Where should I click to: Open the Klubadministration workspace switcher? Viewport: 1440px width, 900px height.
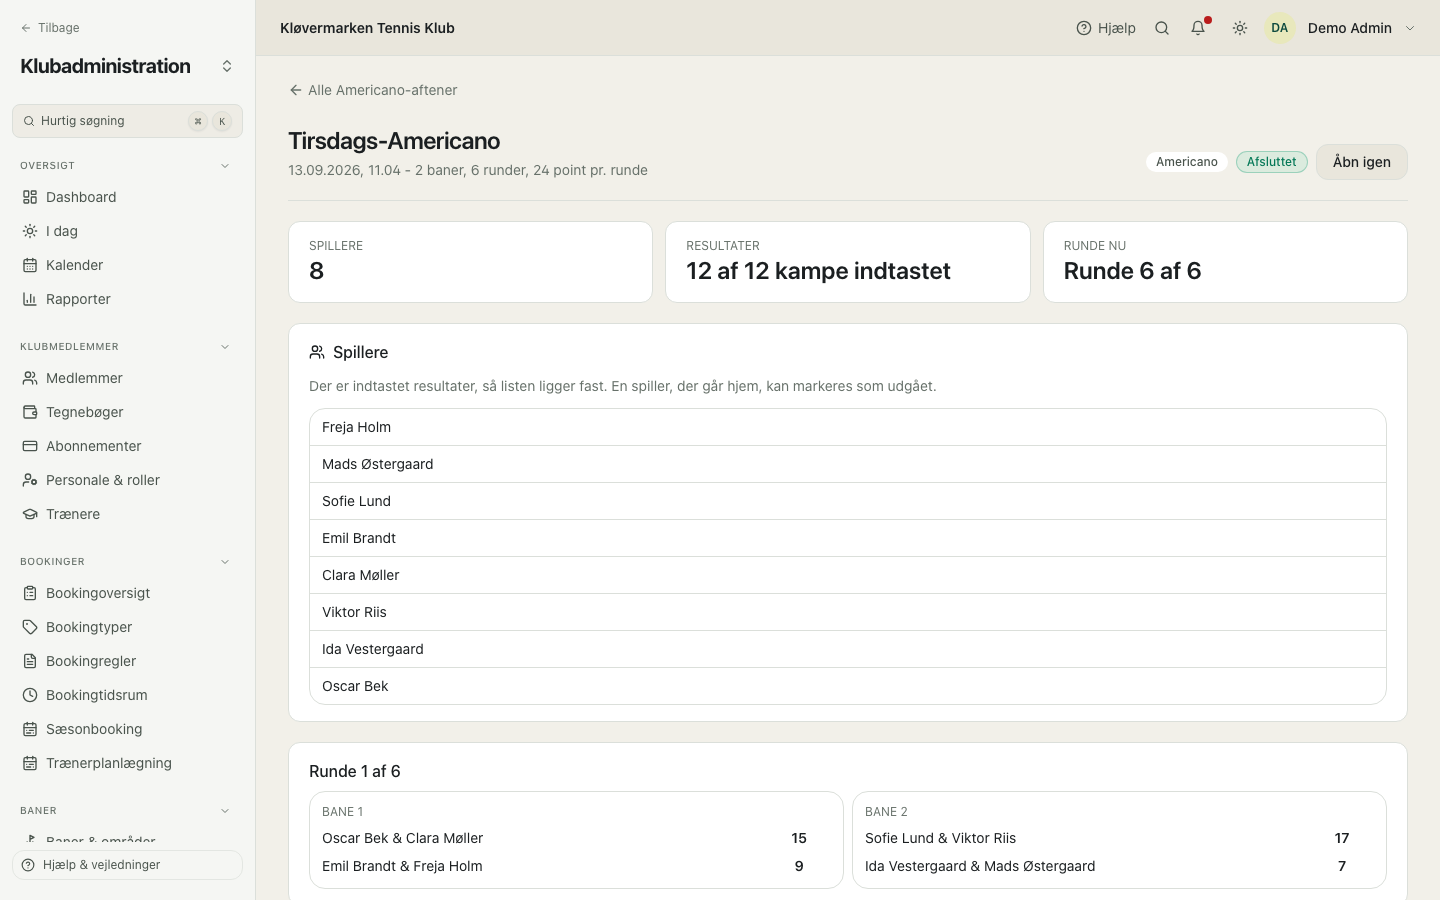227,66
